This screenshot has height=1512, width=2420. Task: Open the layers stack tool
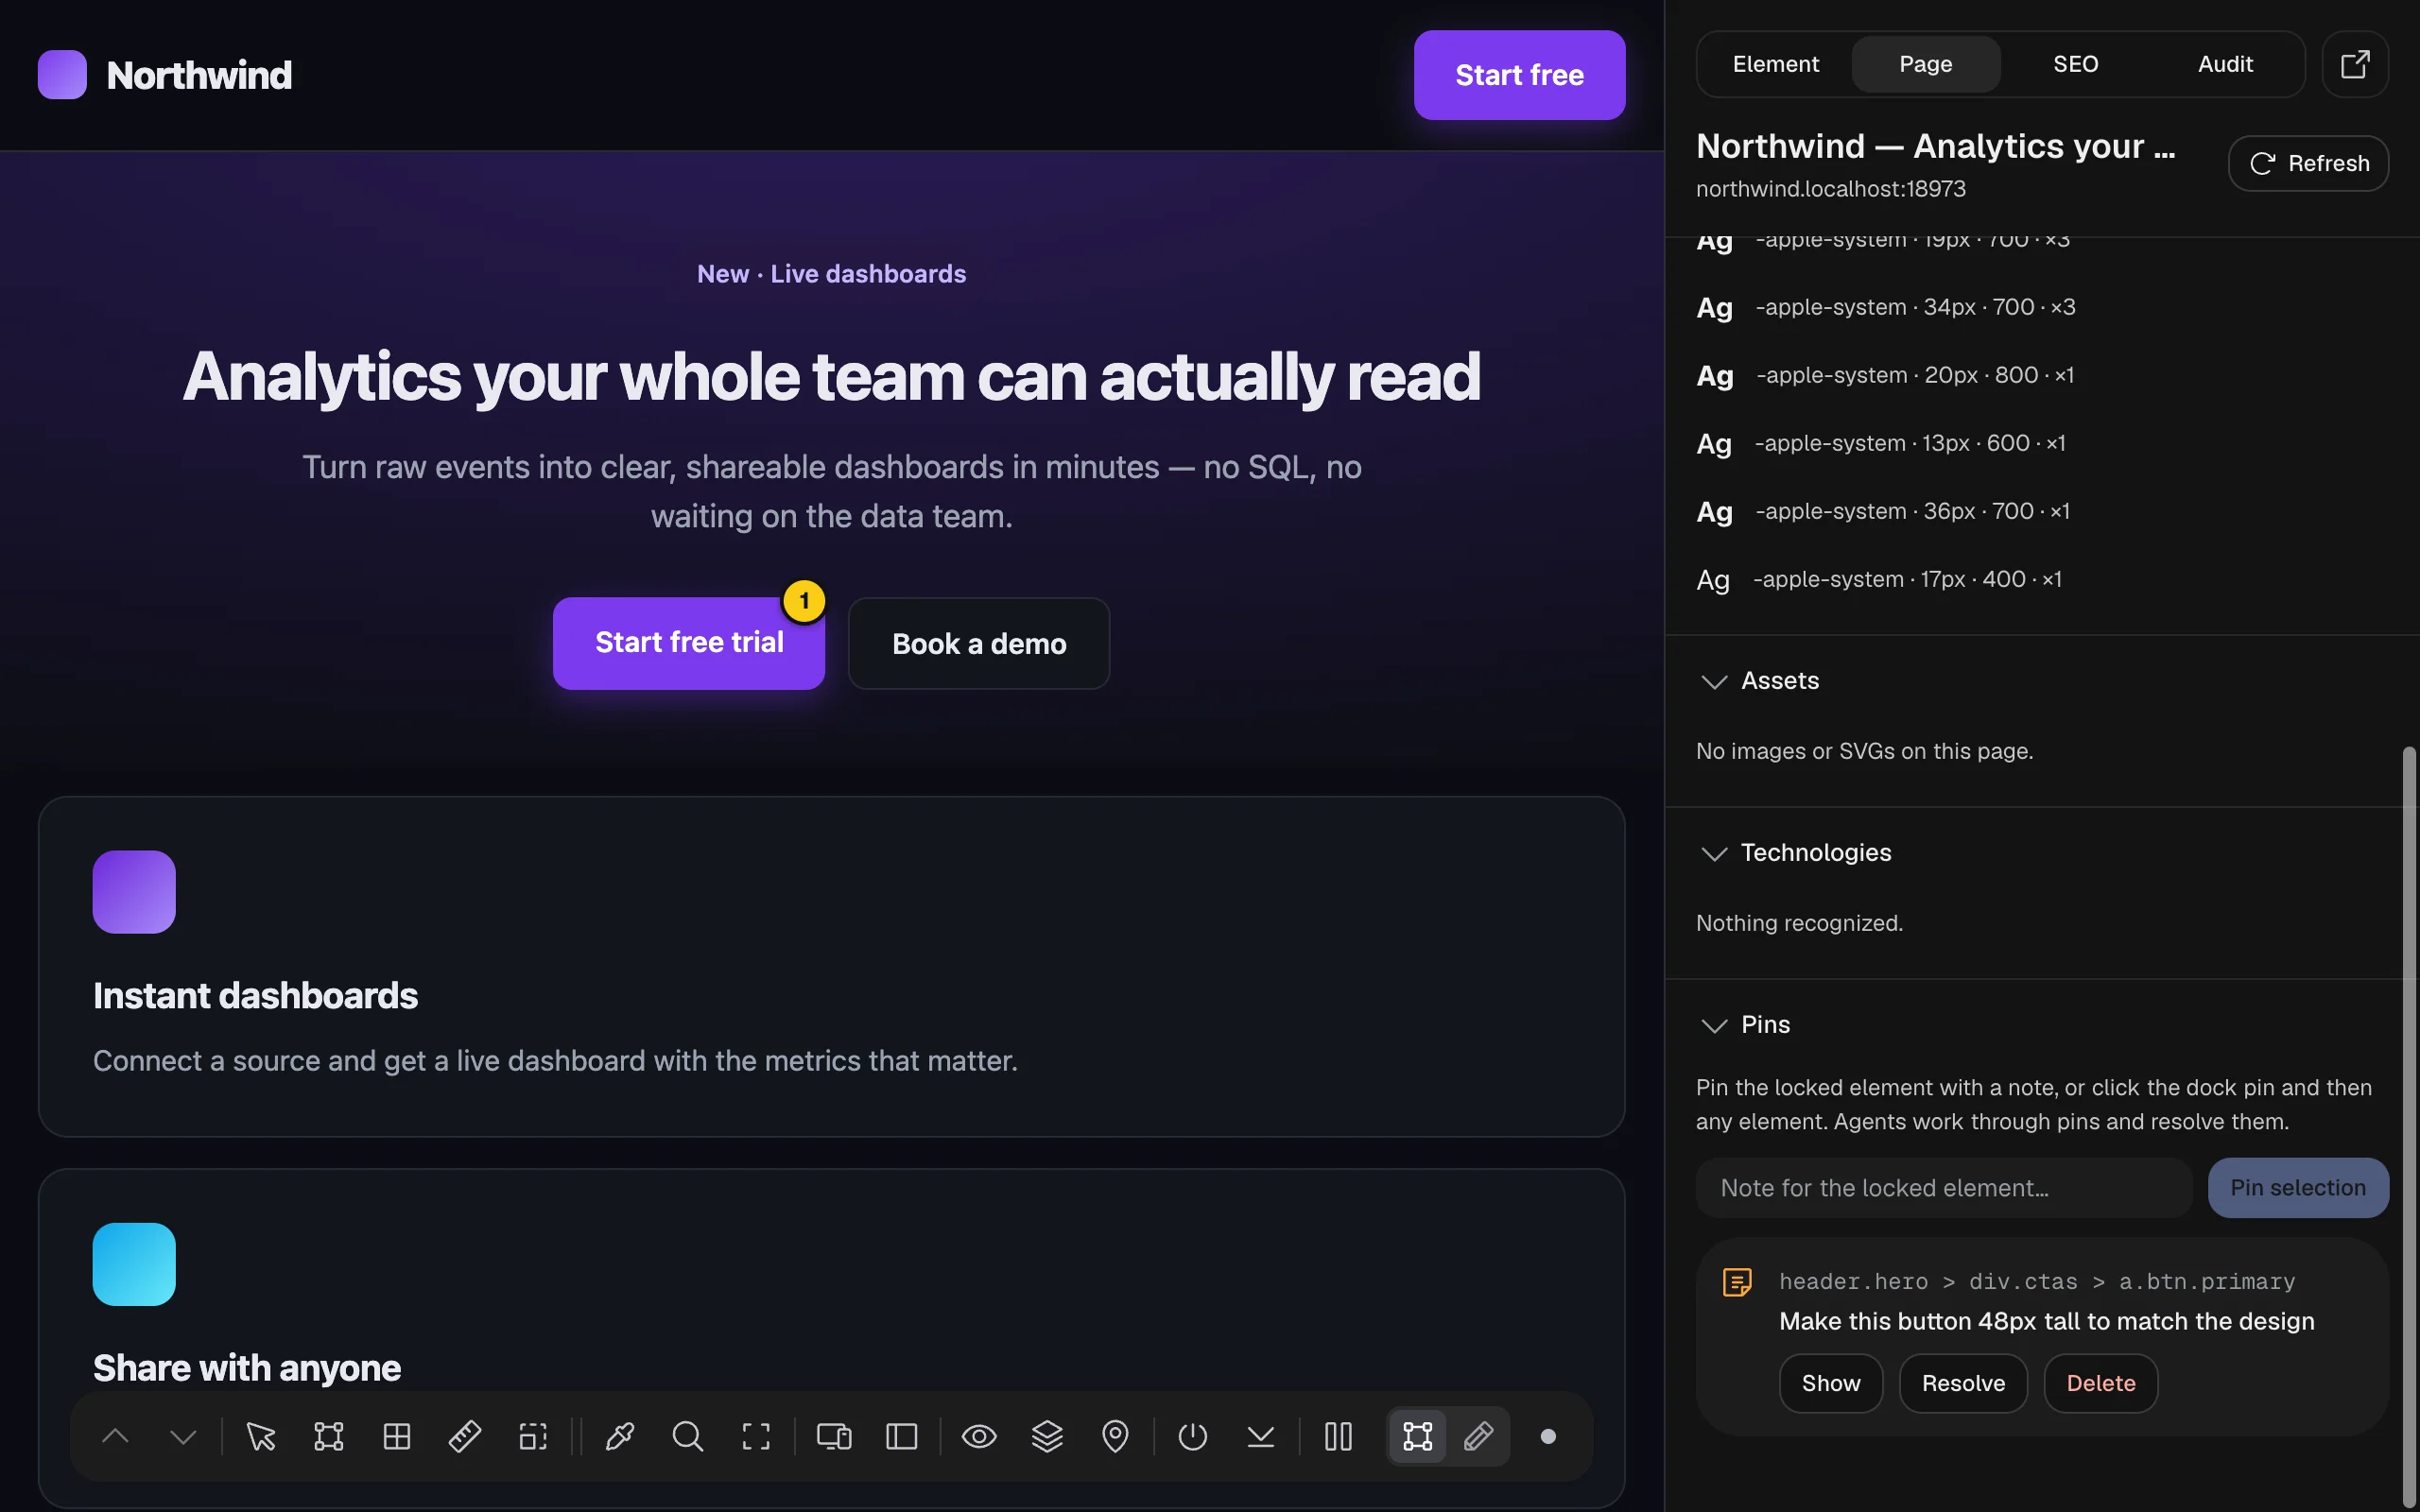tap(1047, 1437)
